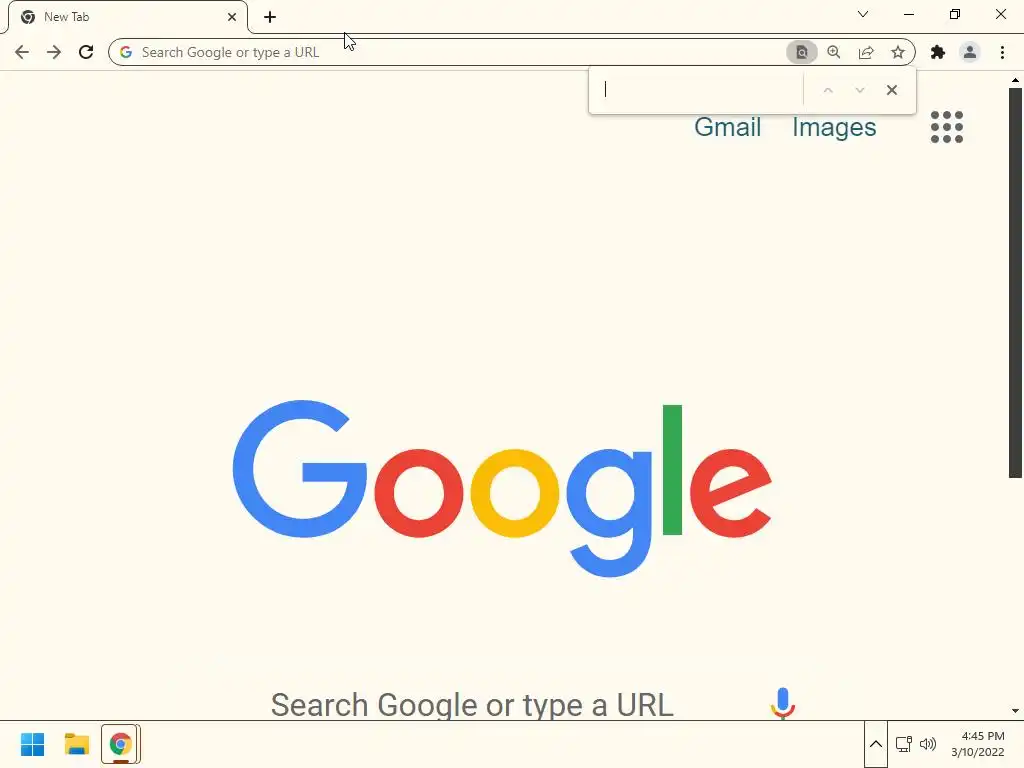
Task: Click the find-in-page toolbar icon
Action: coord(801,52)
